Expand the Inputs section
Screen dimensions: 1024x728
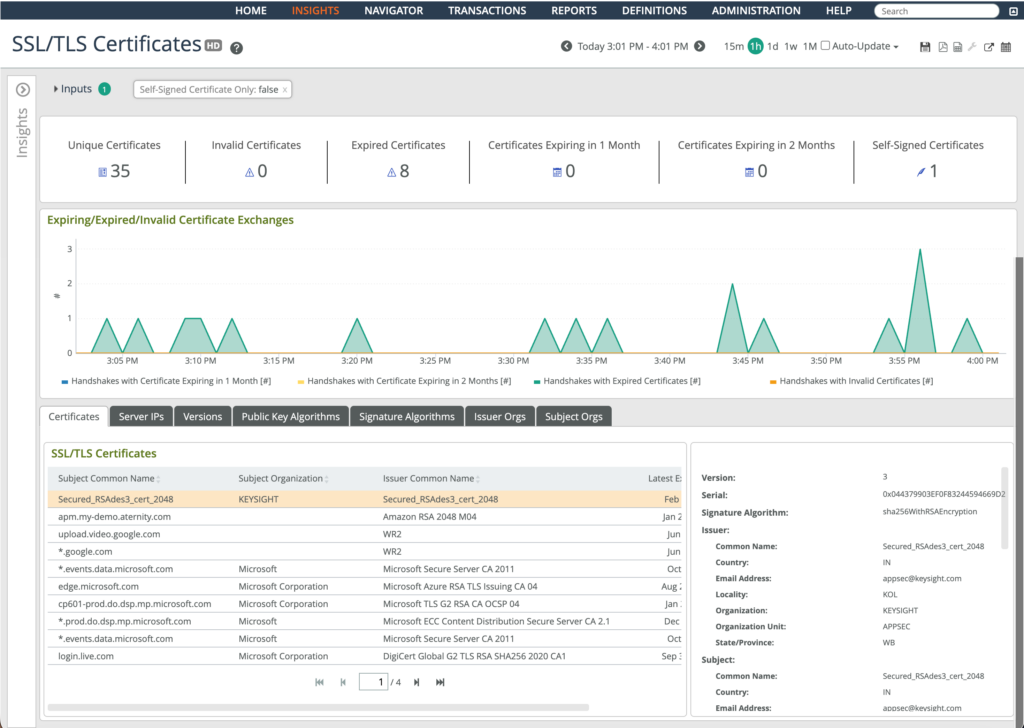pyautogui.click(x=72, y=89)
